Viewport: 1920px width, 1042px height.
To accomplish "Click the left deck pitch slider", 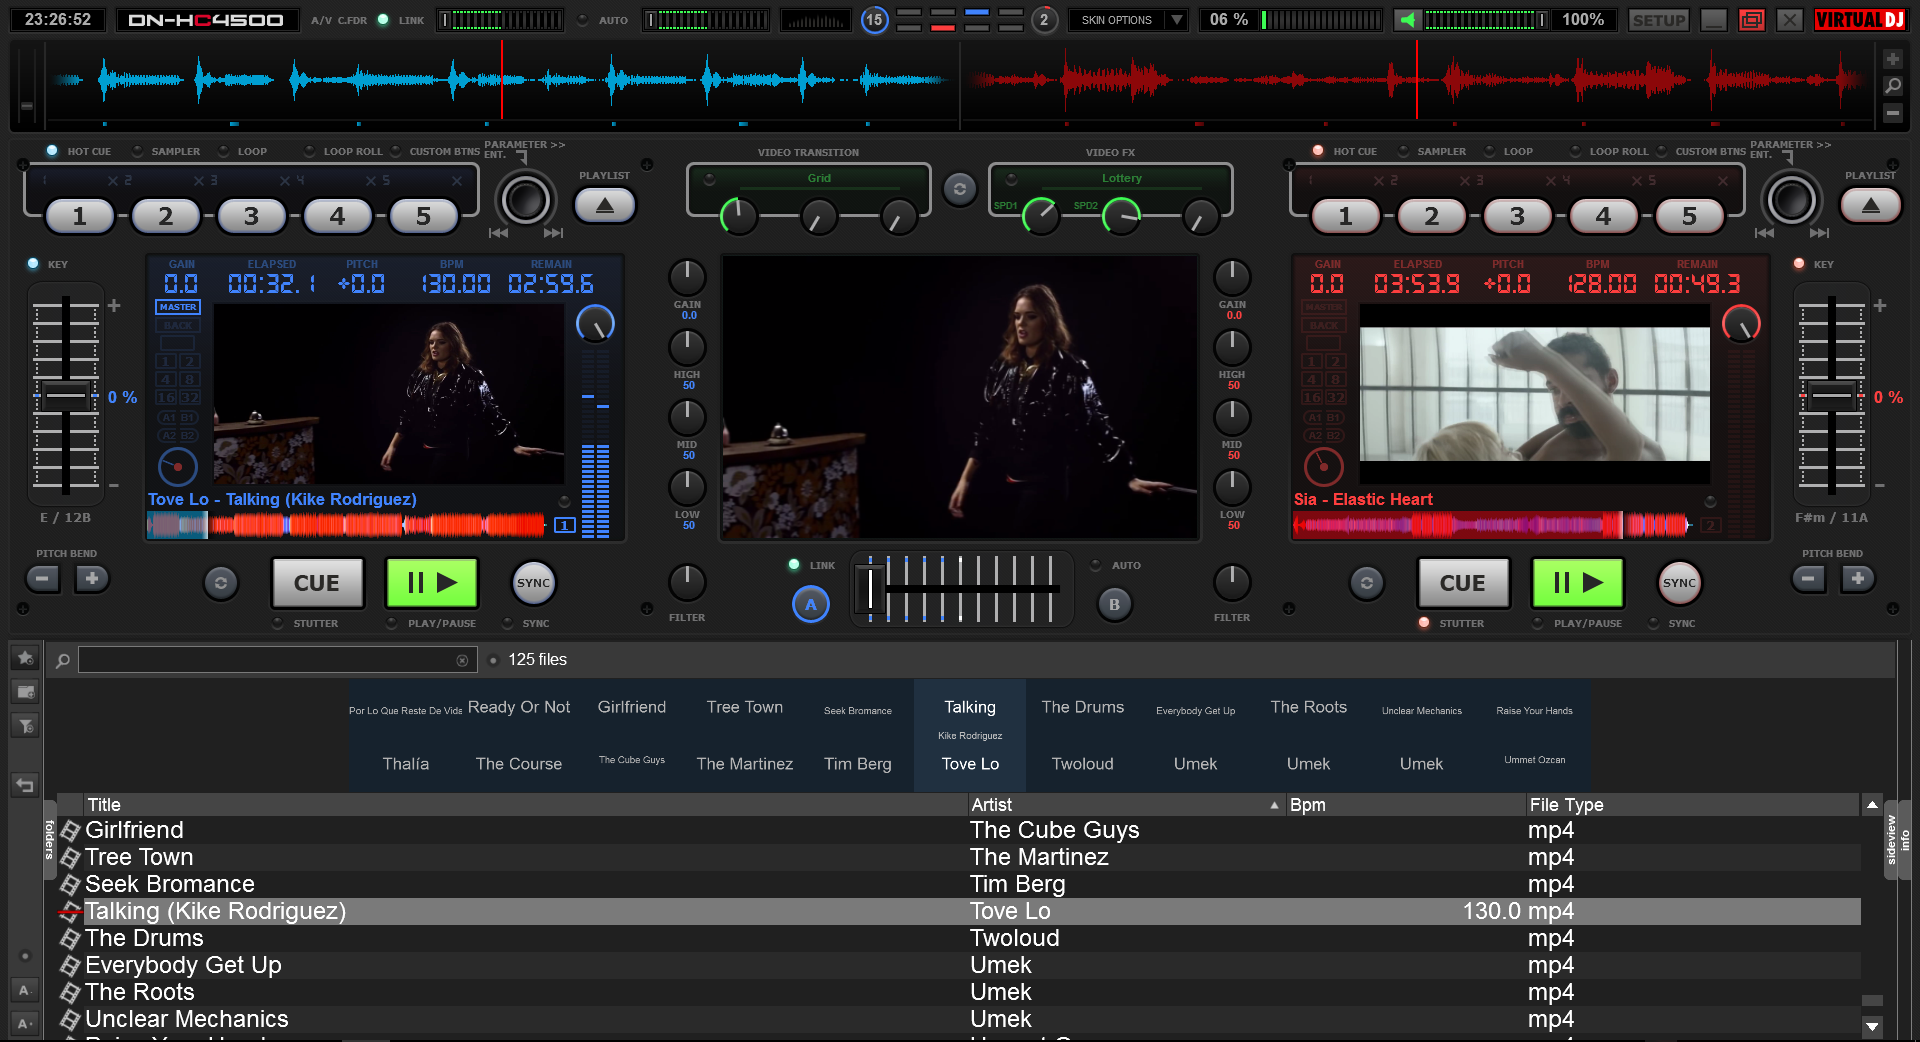I will tap(66, 396).
